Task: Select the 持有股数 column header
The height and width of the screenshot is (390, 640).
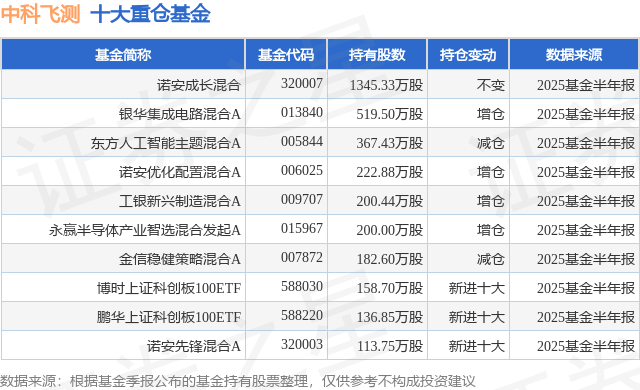Action: 377,55
